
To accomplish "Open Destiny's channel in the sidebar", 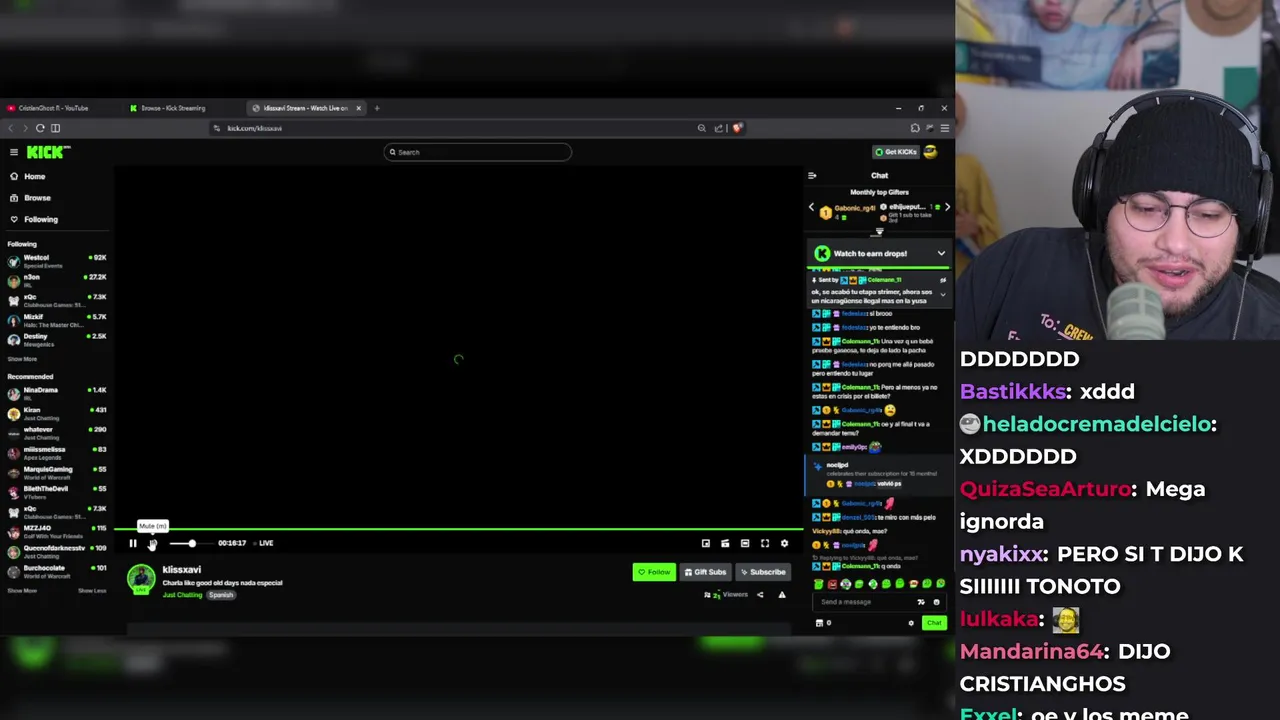I will [x=57, y=339].
